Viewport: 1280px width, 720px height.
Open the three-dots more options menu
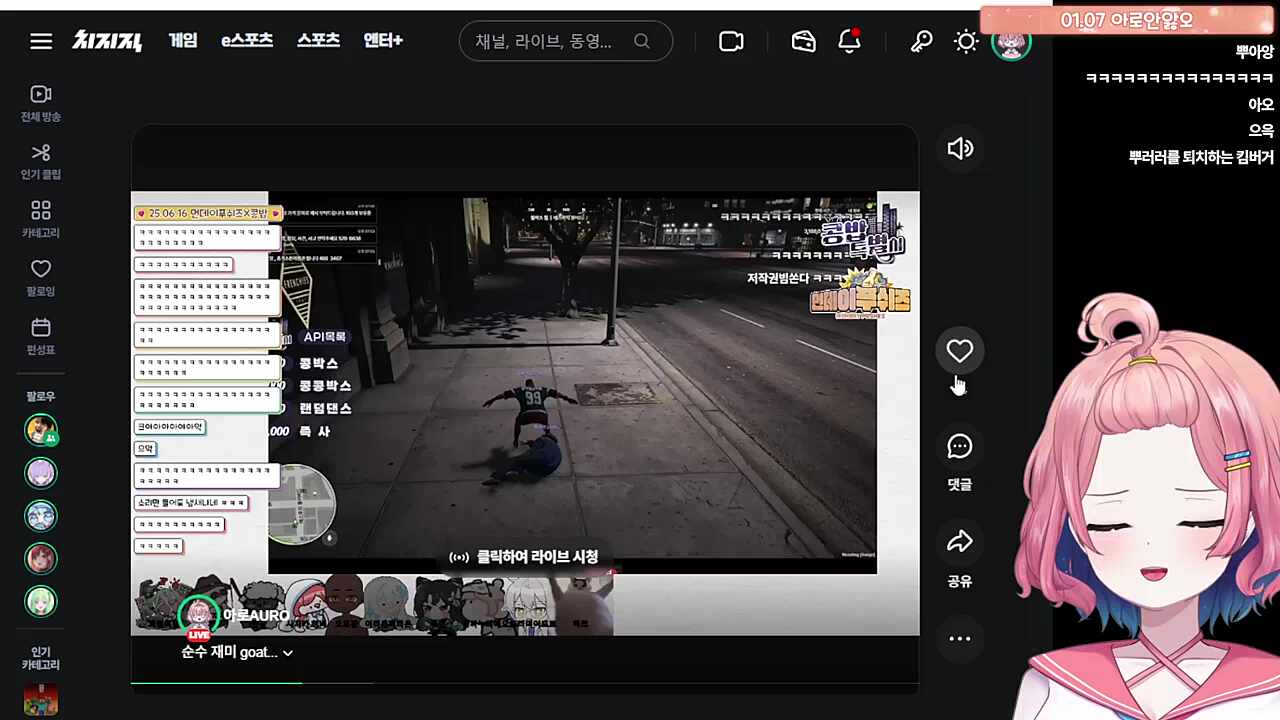[960, 639]
